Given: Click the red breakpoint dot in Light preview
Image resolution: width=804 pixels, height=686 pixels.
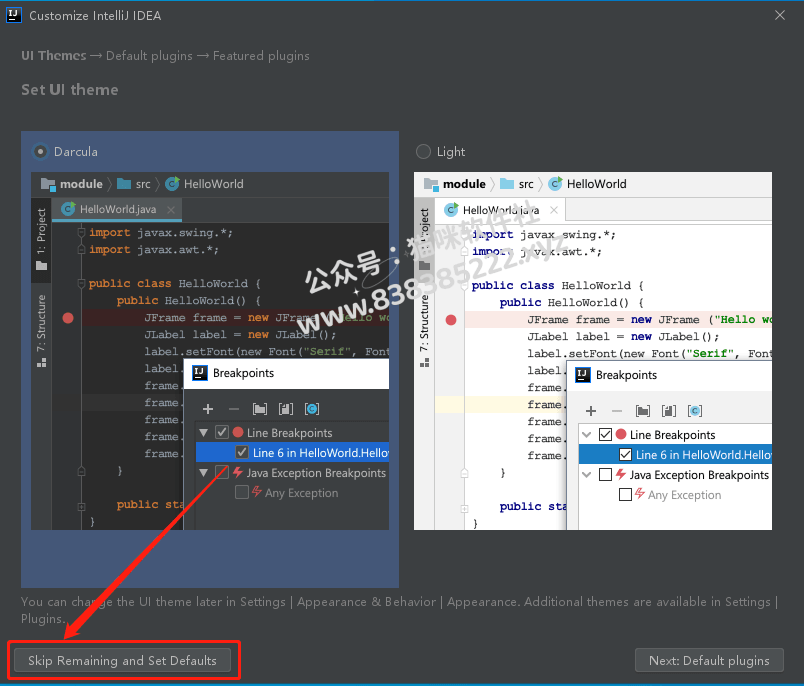Looking at the screenshot, I should click(451, 320).
